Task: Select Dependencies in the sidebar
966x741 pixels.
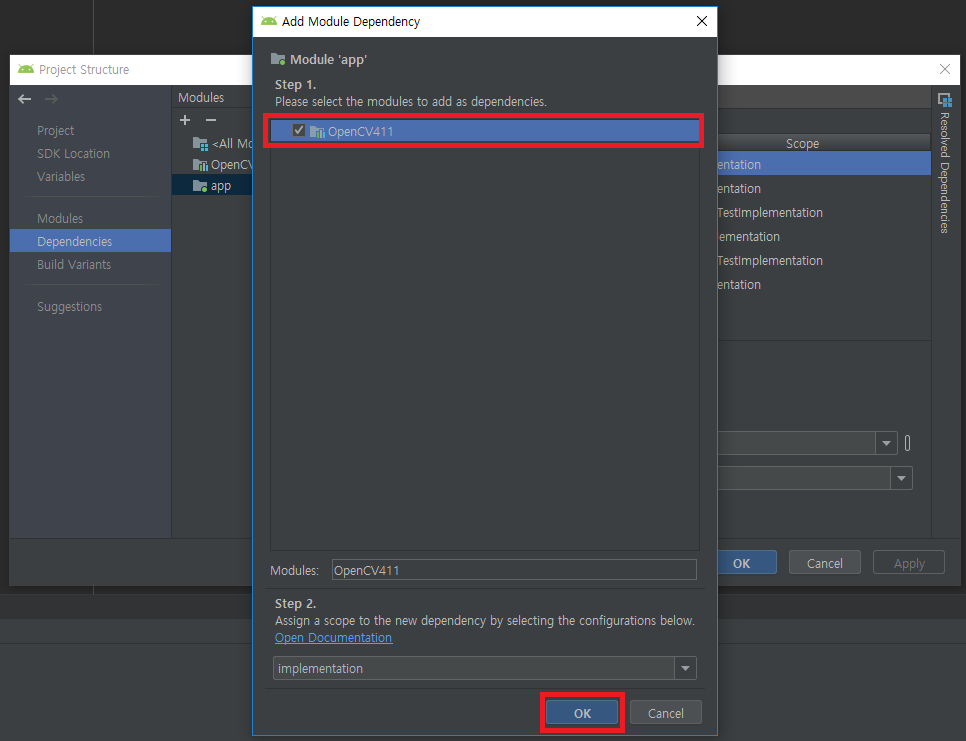Action: tap(91, 241)
